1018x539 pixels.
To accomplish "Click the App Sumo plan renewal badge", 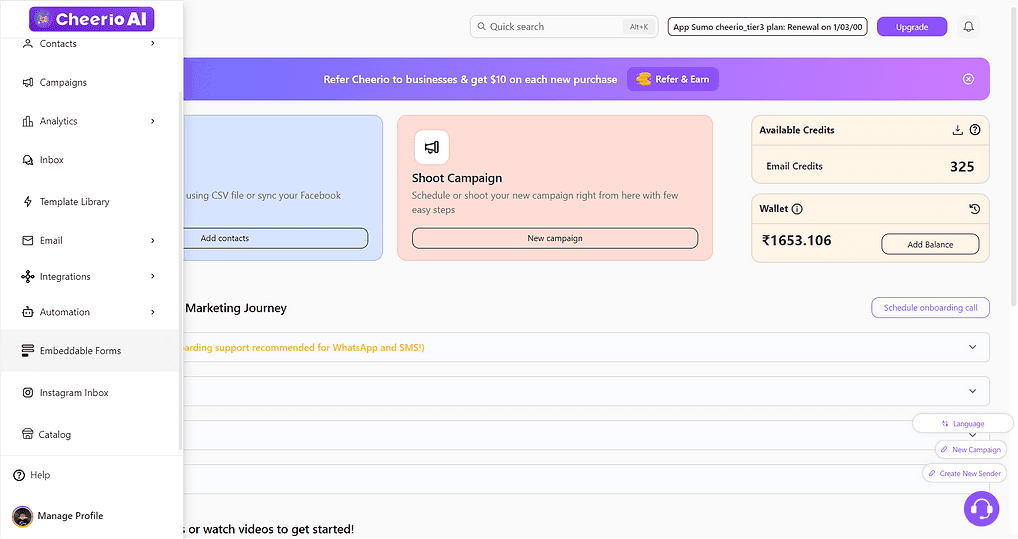I will [x=767, y=27].
